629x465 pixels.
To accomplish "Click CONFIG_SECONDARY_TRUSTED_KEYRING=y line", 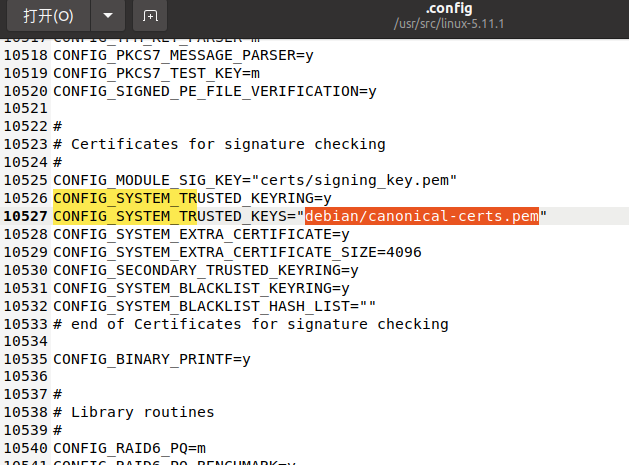I will [x=206, y=270].
